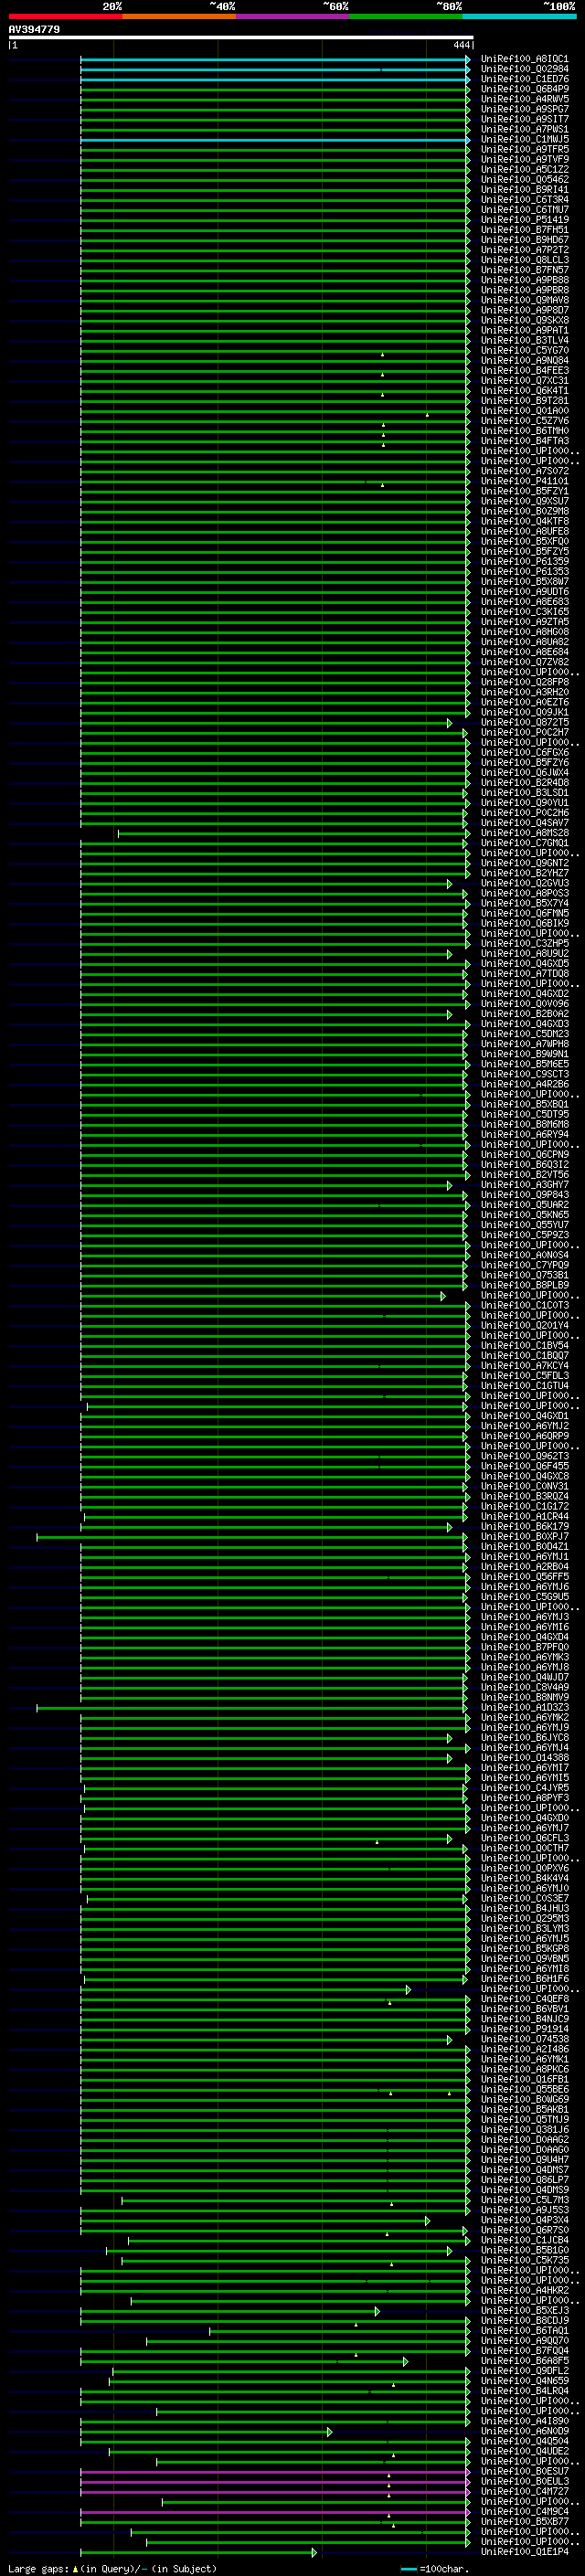Click the white query length bar
Viewport: 585px width, 2576px height.
(x=241, y=38)
